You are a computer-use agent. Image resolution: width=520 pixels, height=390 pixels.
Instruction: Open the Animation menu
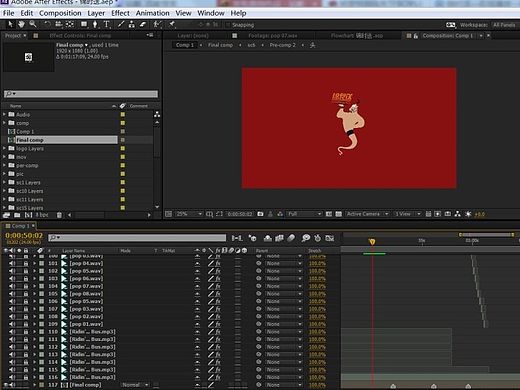pyautogui.click(x=152, y=13)
